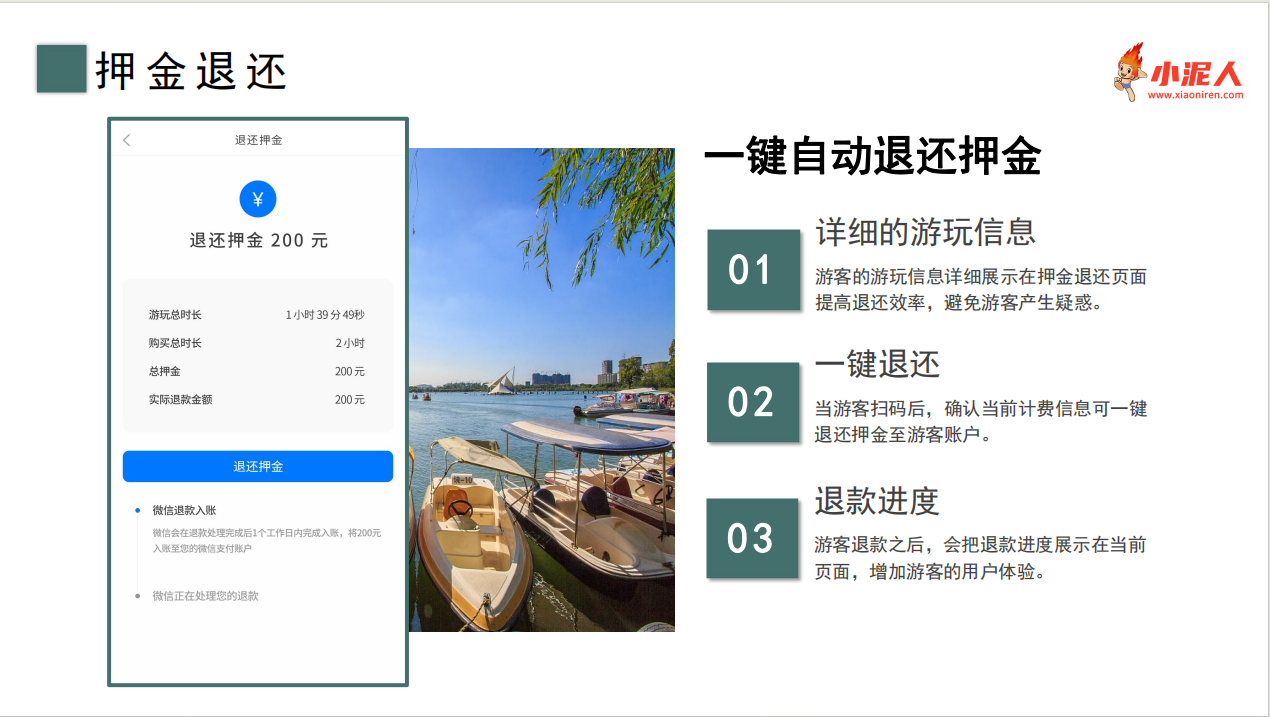1270x717 pixels.
Task: Click the blue ¥ yuan icon
Action: click(x=258, y=198)
